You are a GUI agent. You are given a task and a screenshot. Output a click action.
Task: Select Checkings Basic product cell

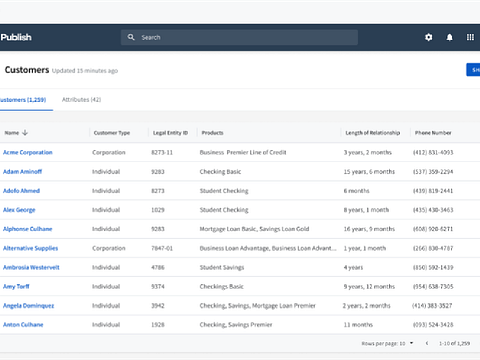tap(222, 286)
